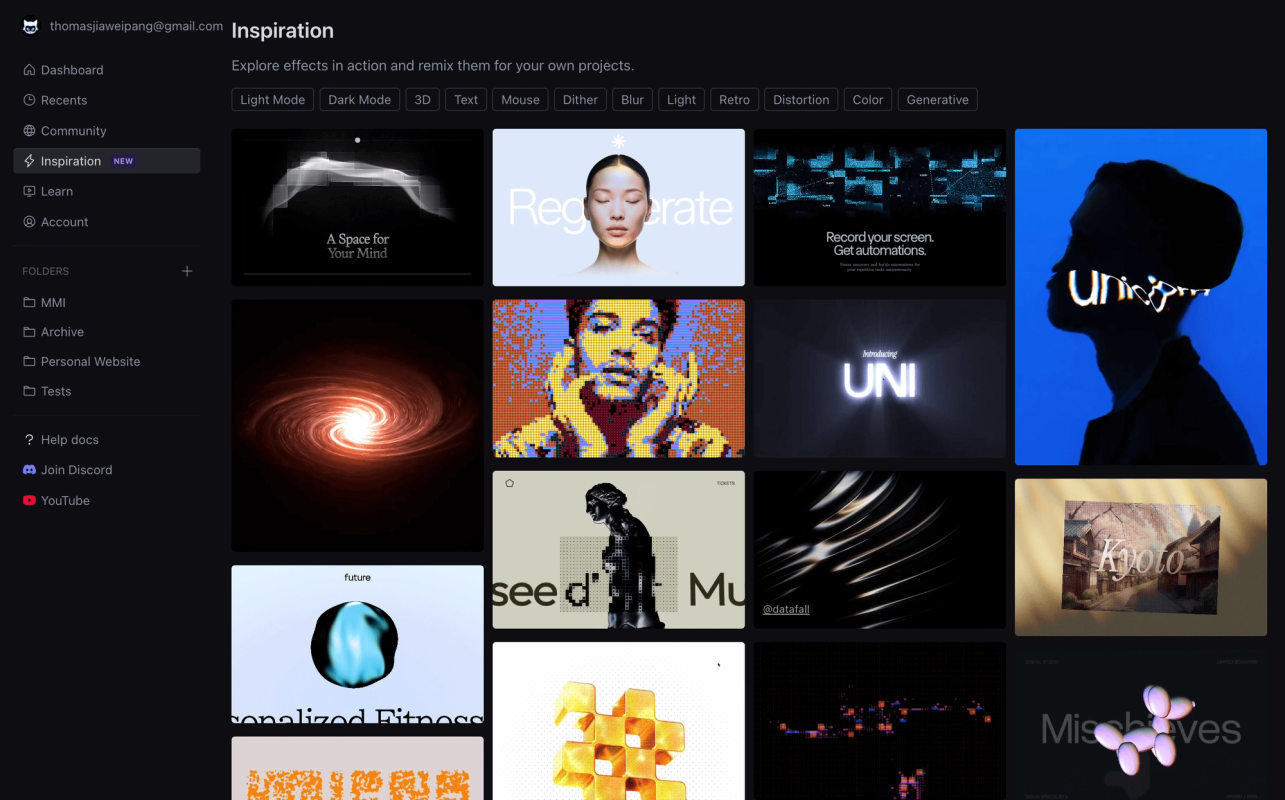Apply the Blur filter tag
This screenshot has width=1285, height=800.
632,100
